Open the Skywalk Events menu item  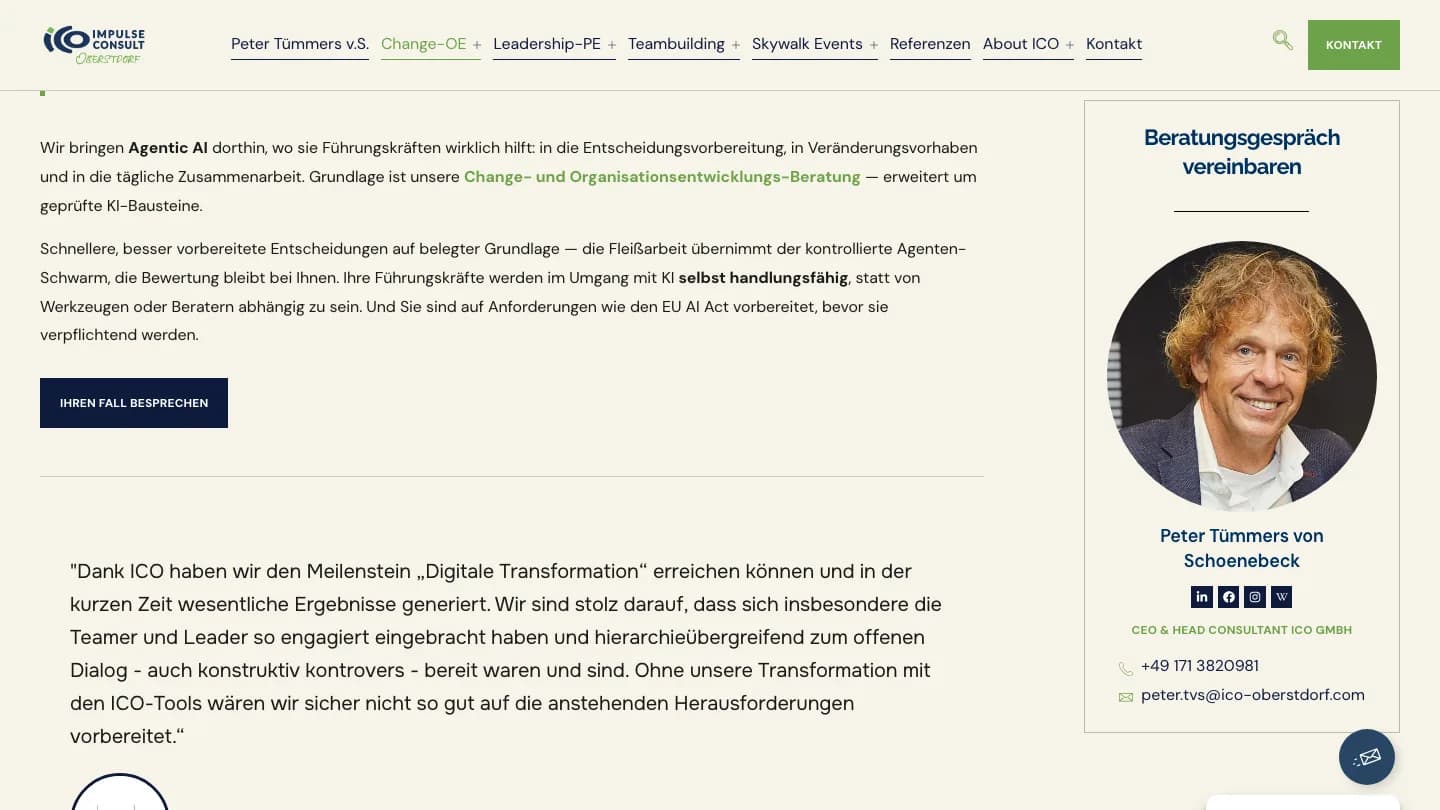pyautogui.click(x=807, y=44)
